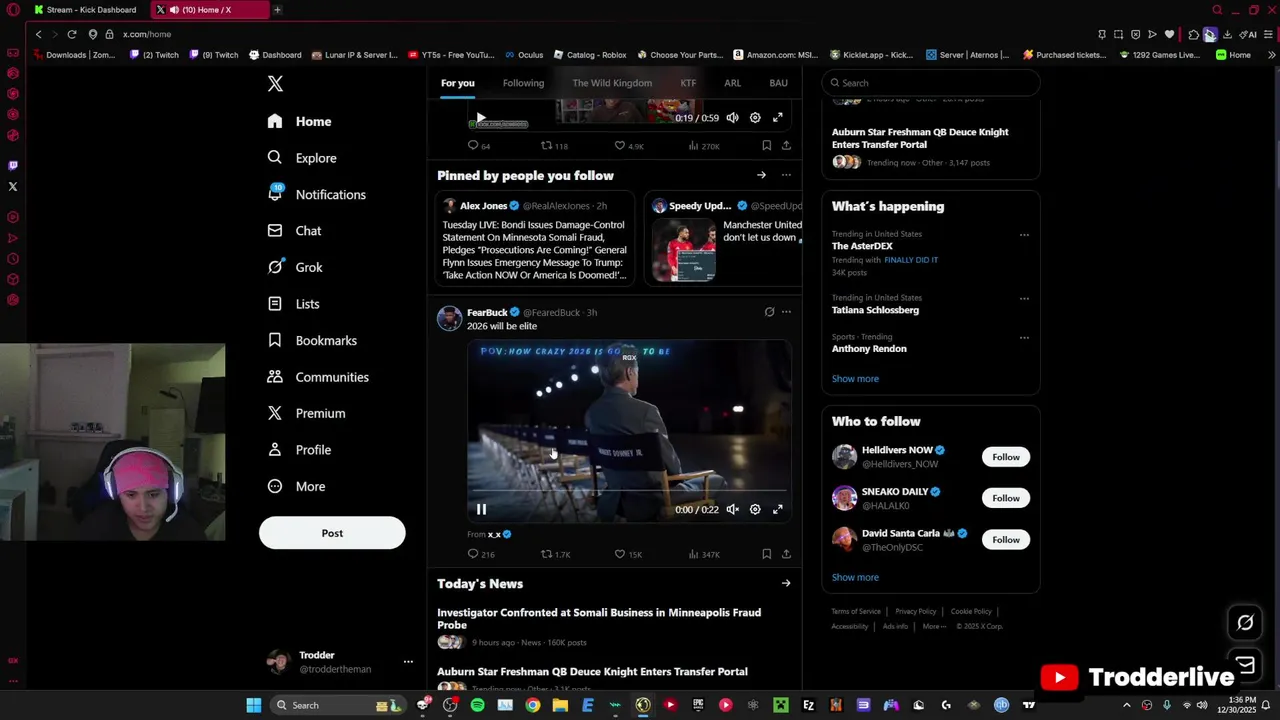Open Explore in the sidebar
1280x720 pixels.
tap(302, 158)
